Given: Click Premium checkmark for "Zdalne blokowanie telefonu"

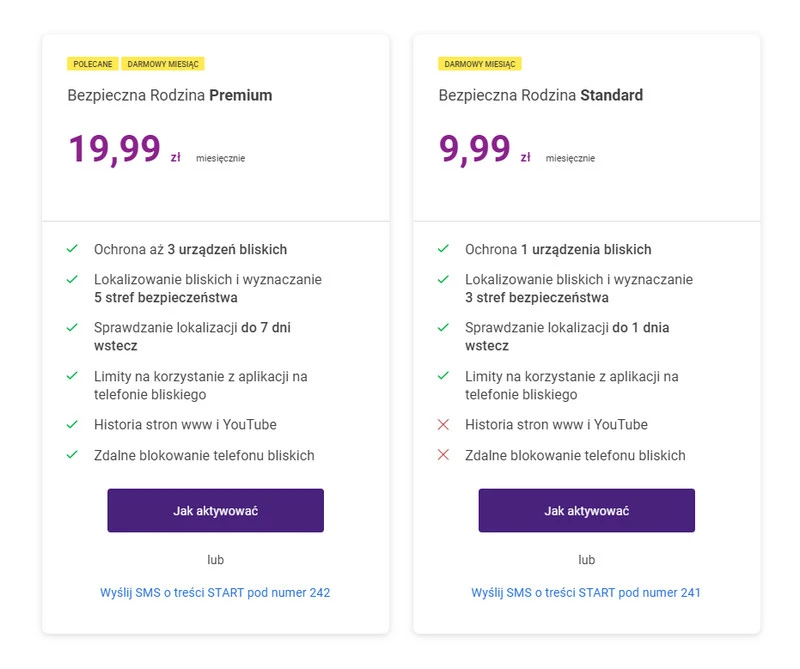Looking at the screenshot, I should (x=72, y=455).
